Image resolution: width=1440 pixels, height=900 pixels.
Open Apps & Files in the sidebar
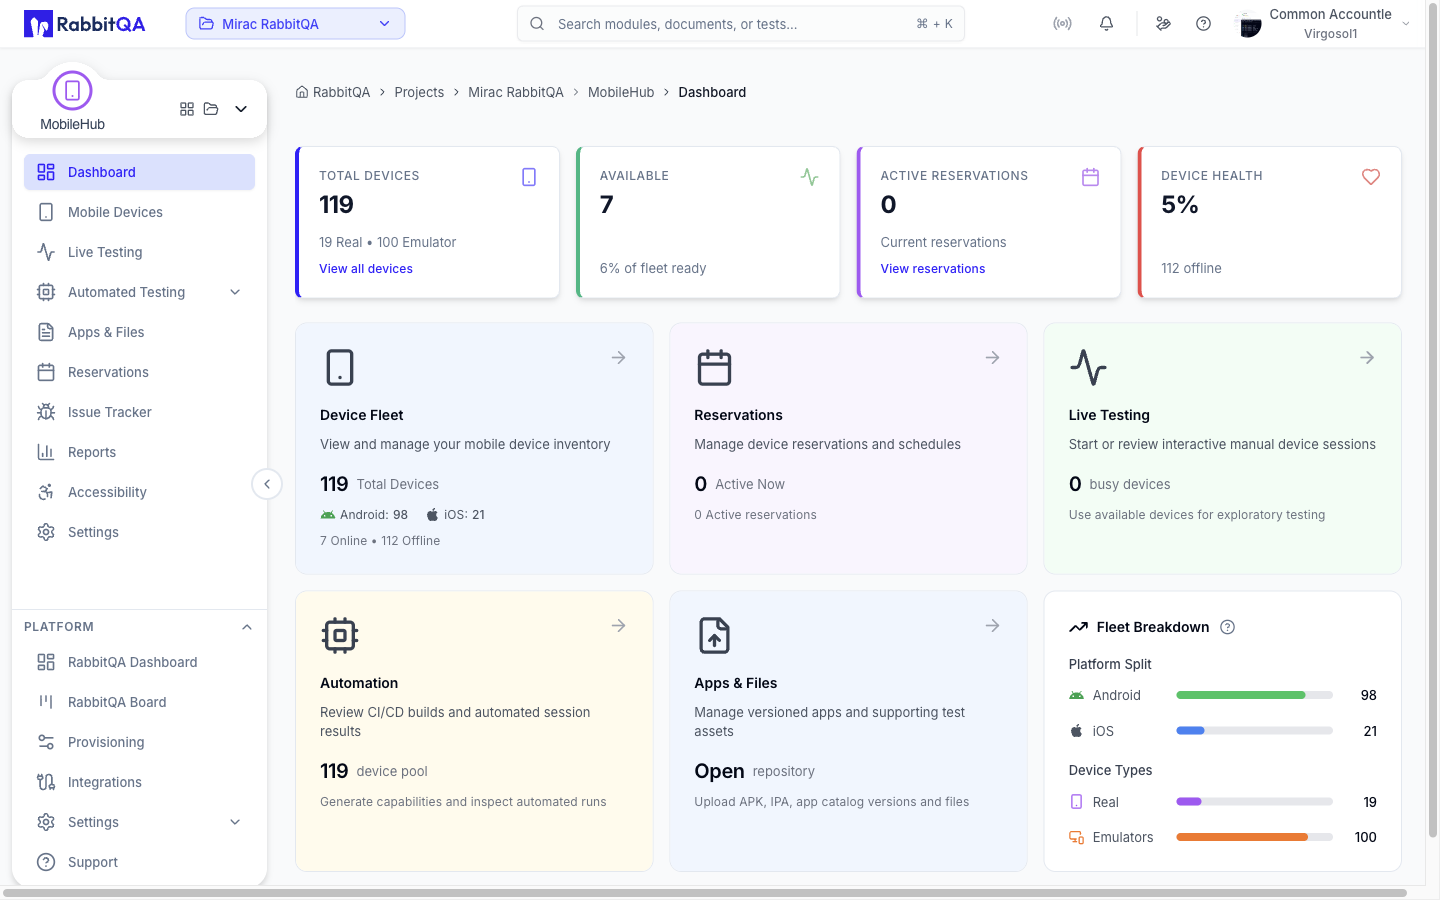(x=139, y=332)
